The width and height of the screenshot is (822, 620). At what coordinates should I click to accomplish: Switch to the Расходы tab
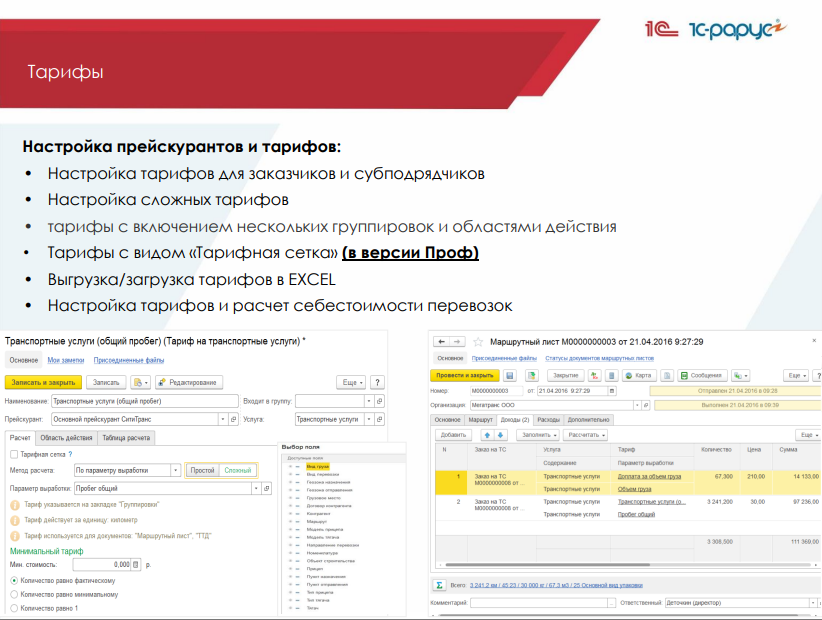[x=548, y=420]
